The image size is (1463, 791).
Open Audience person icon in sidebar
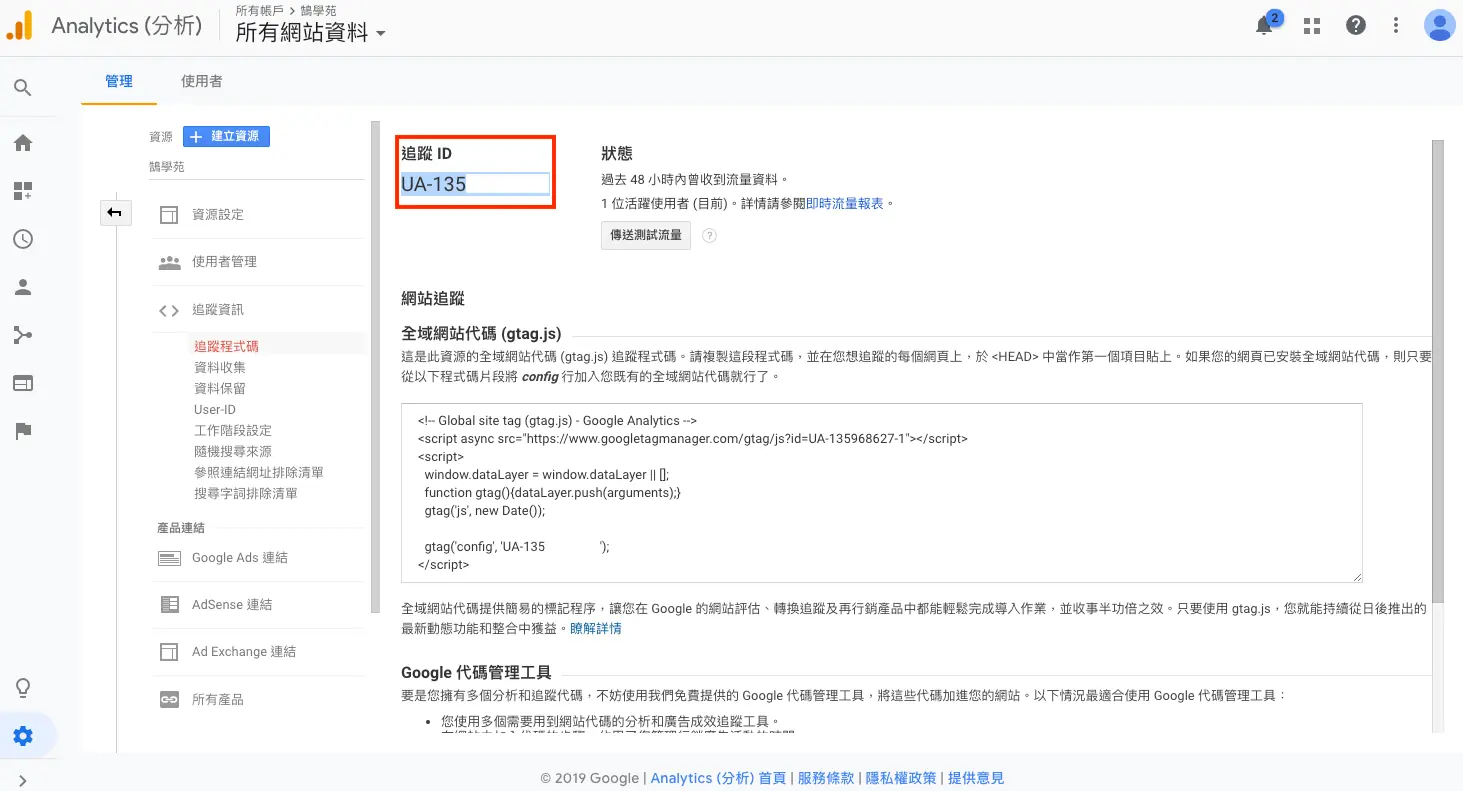(22, 287)
